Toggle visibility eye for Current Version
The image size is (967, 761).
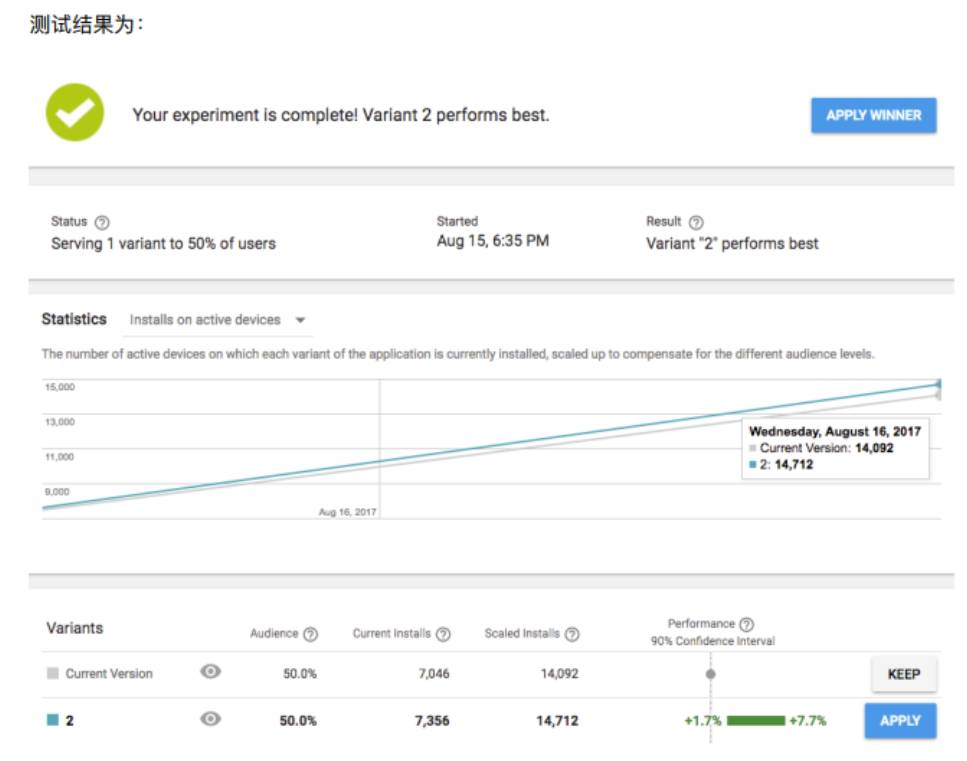click(210, 673)
